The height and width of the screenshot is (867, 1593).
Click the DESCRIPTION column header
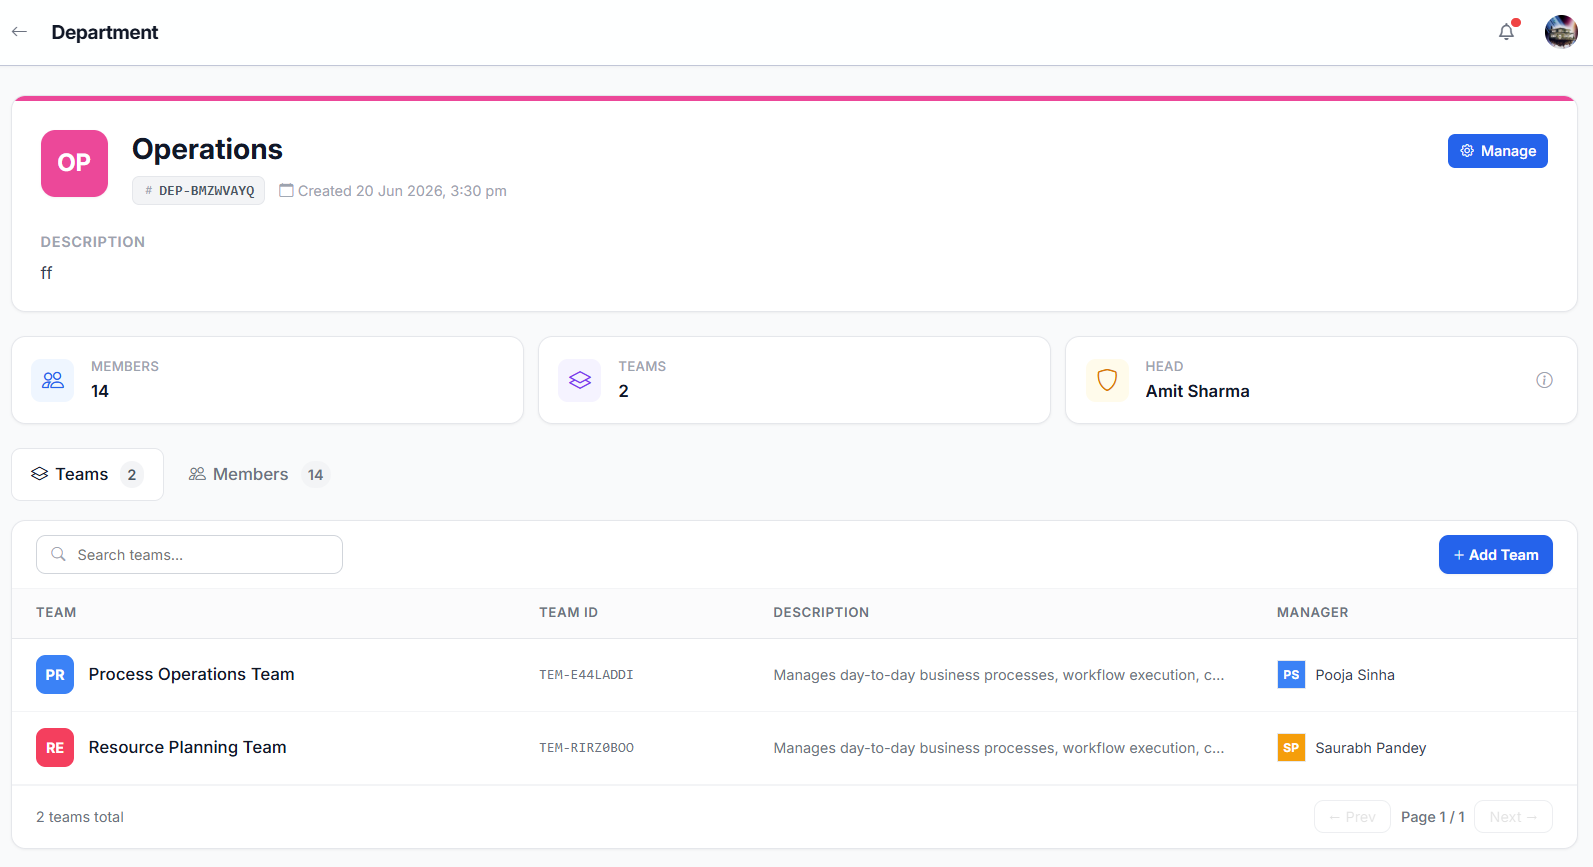[x=821, y=612]
